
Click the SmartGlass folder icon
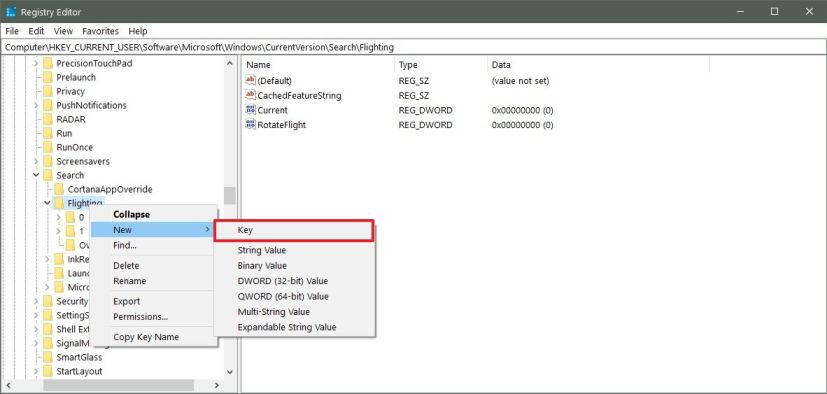48,357
